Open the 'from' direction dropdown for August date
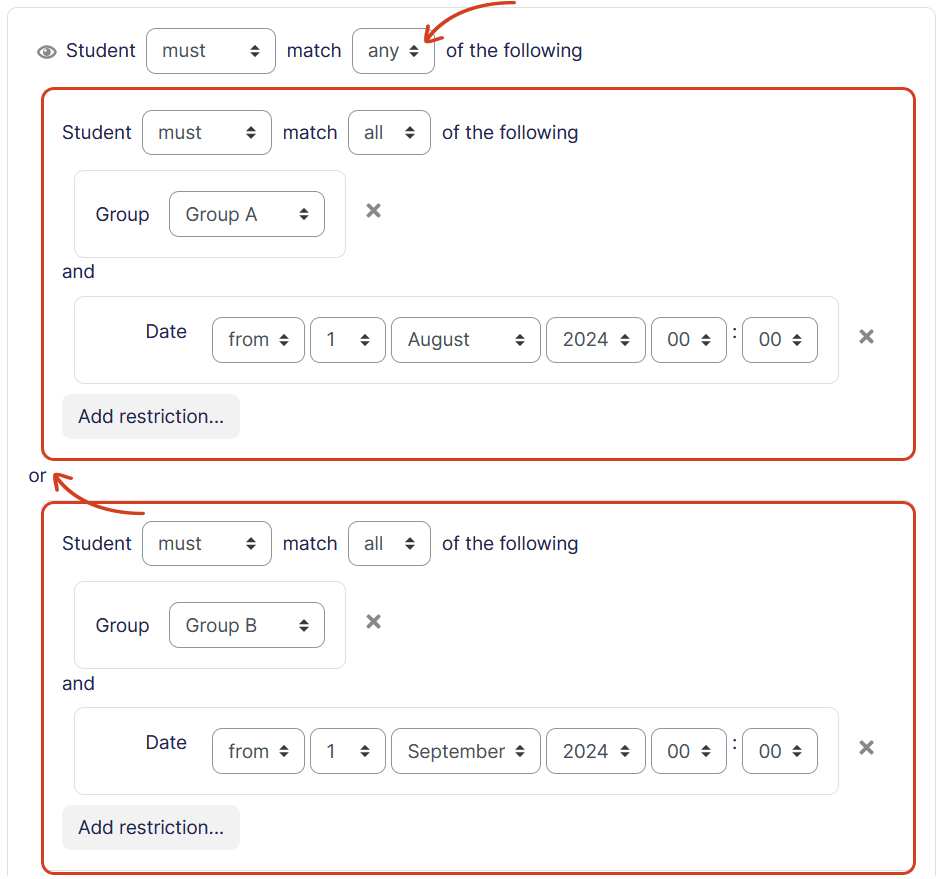 (x=258, y=340)
